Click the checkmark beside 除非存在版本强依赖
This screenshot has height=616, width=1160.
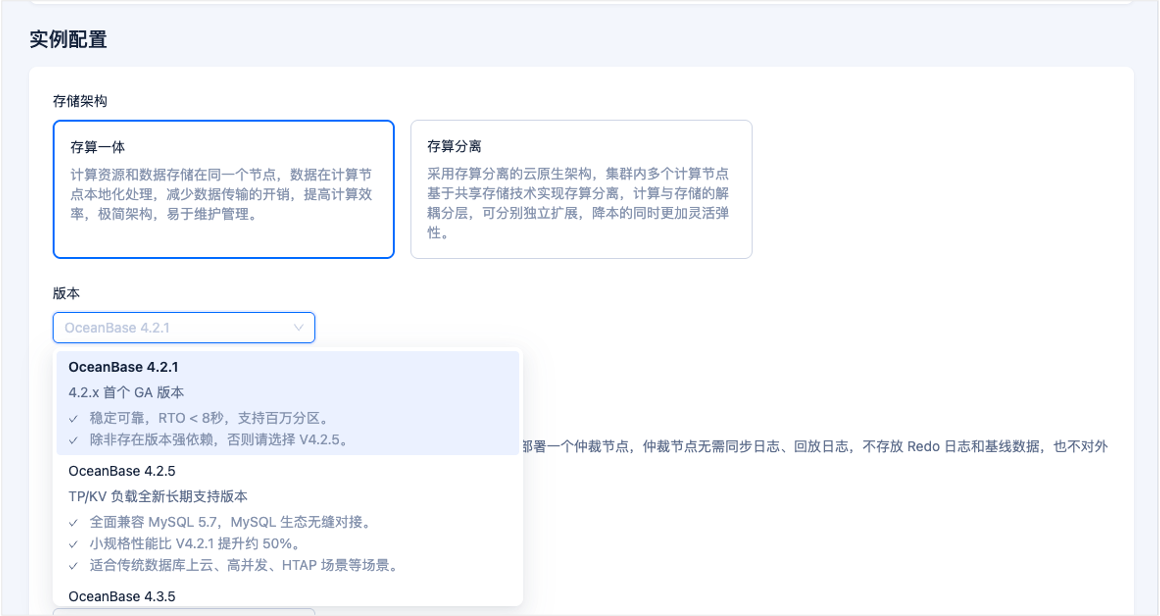coord(73,440)
